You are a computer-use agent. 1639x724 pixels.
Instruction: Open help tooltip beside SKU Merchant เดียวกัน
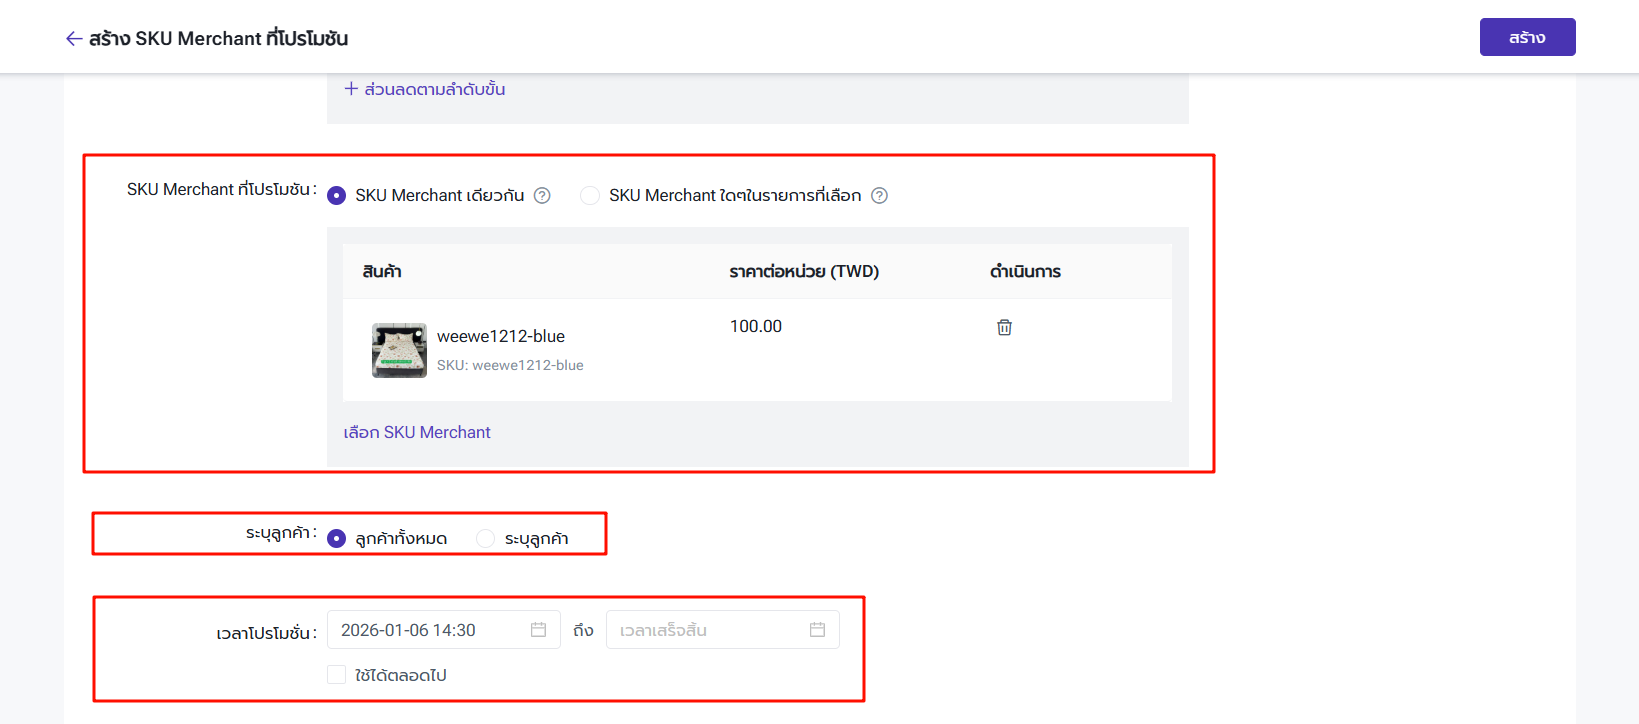tap(542, 196)
